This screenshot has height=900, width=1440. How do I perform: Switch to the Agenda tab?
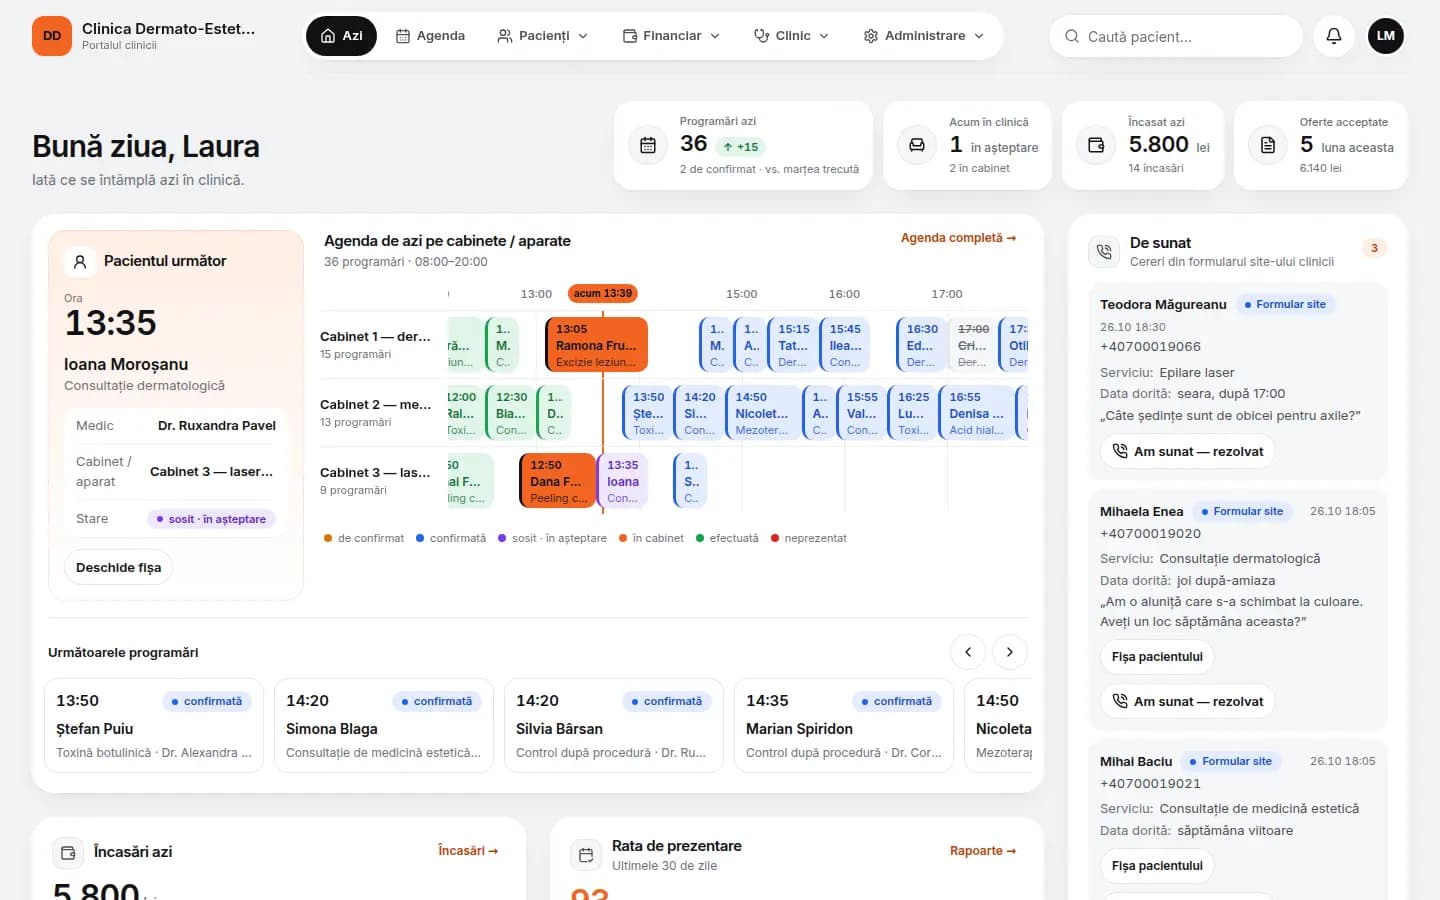coord(431,36)
